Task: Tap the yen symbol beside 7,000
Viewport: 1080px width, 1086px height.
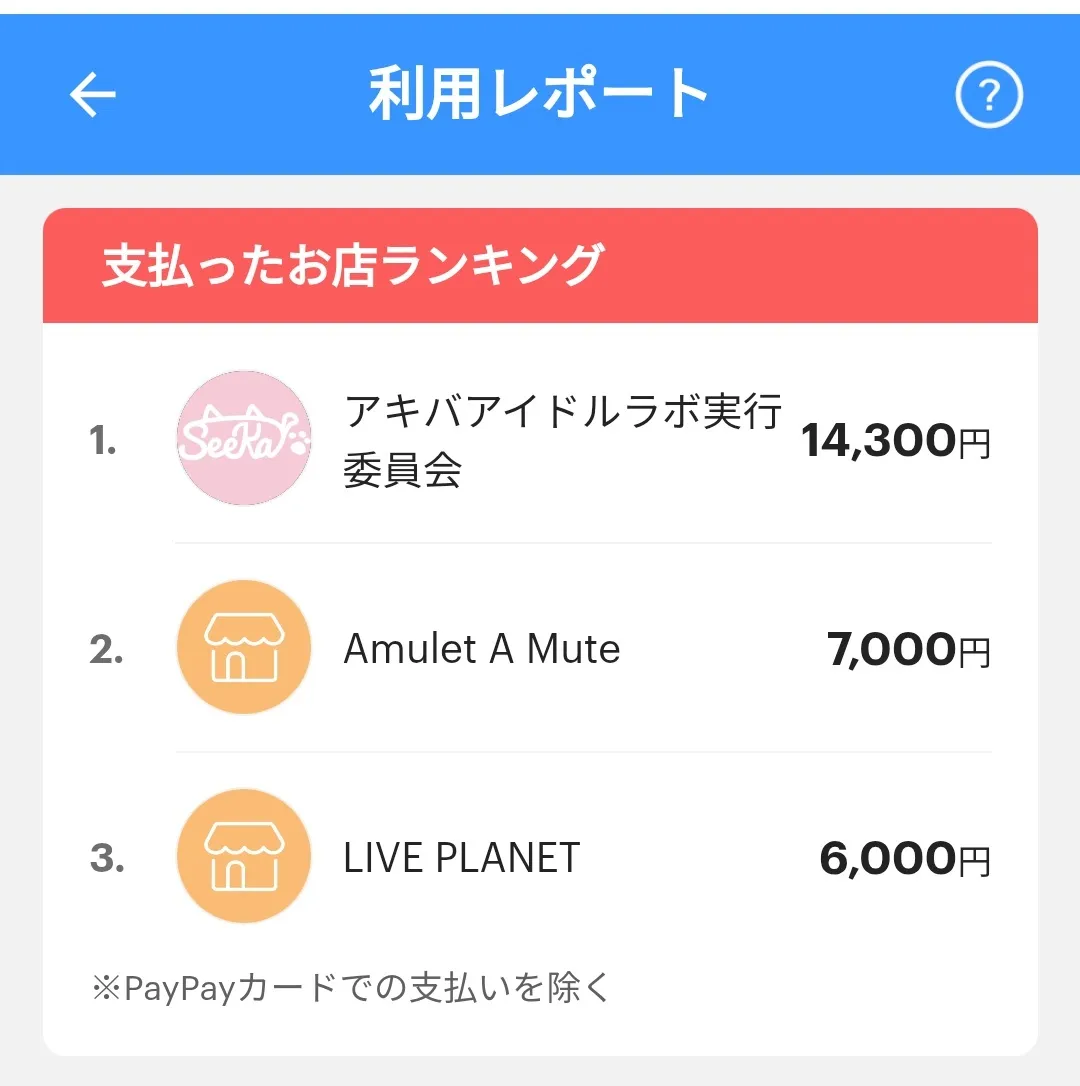Action: pyautogui.click(x=975, y=653)
